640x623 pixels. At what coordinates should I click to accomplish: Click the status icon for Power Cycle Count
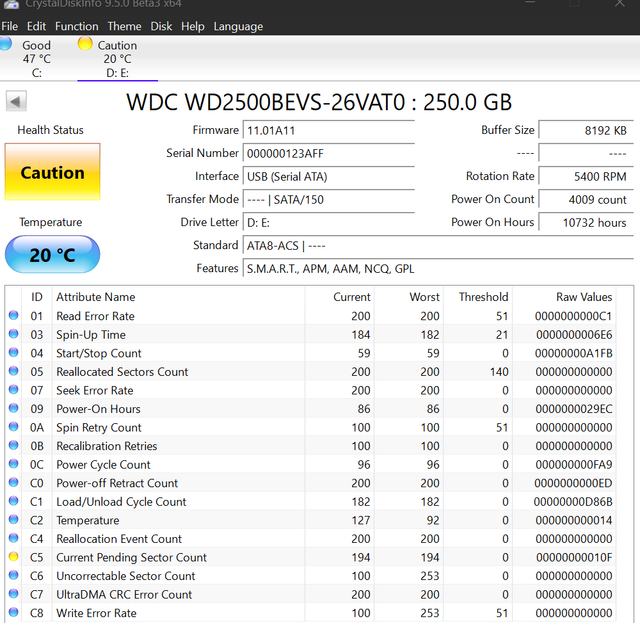(x=13, y=464)
